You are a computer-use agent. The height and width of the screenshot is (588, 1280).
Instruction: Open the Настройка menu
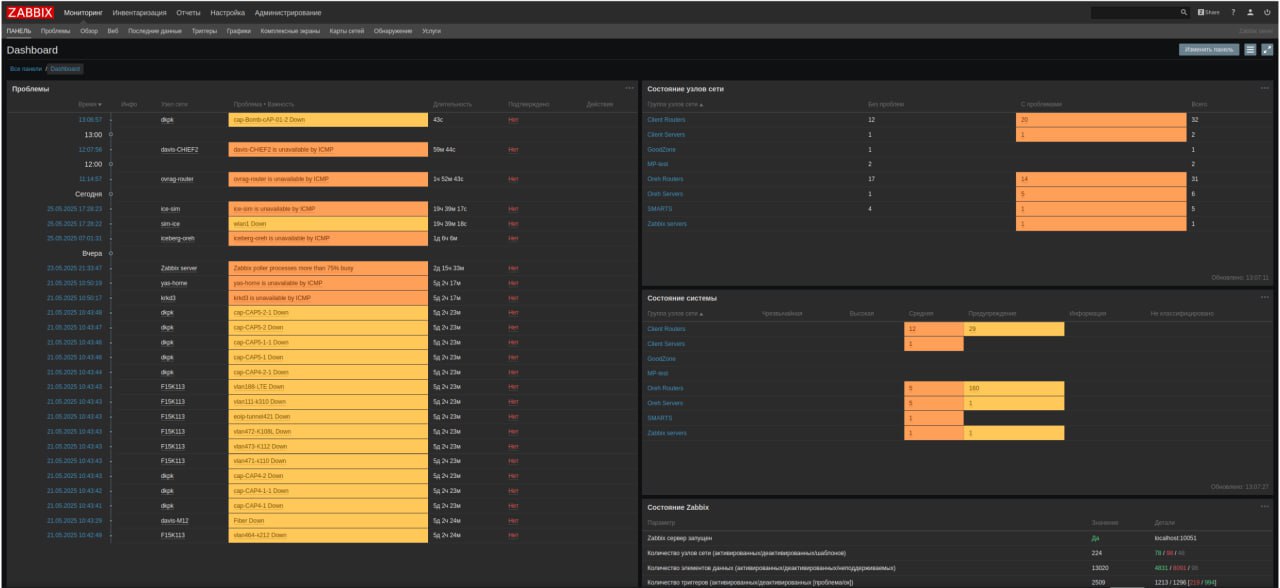pyautogui.click(x=228, y=12)
